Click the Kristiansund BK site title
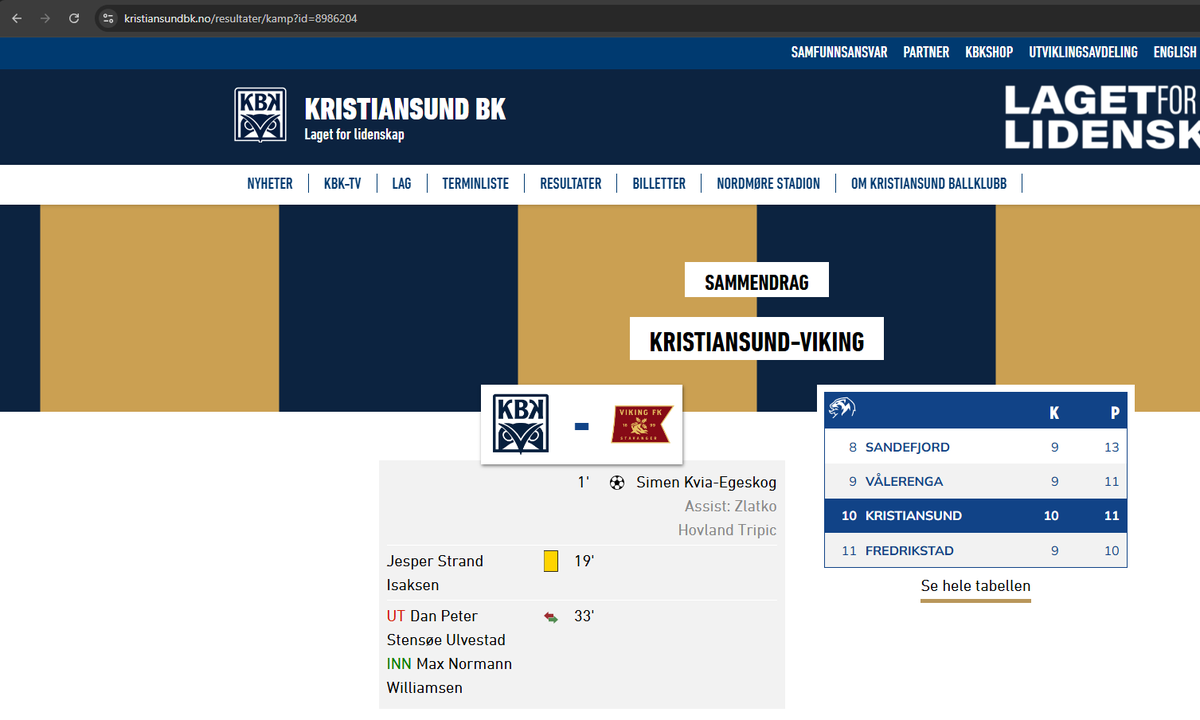1200x720 pixels. pyautogui.click(x=405, y=108)
